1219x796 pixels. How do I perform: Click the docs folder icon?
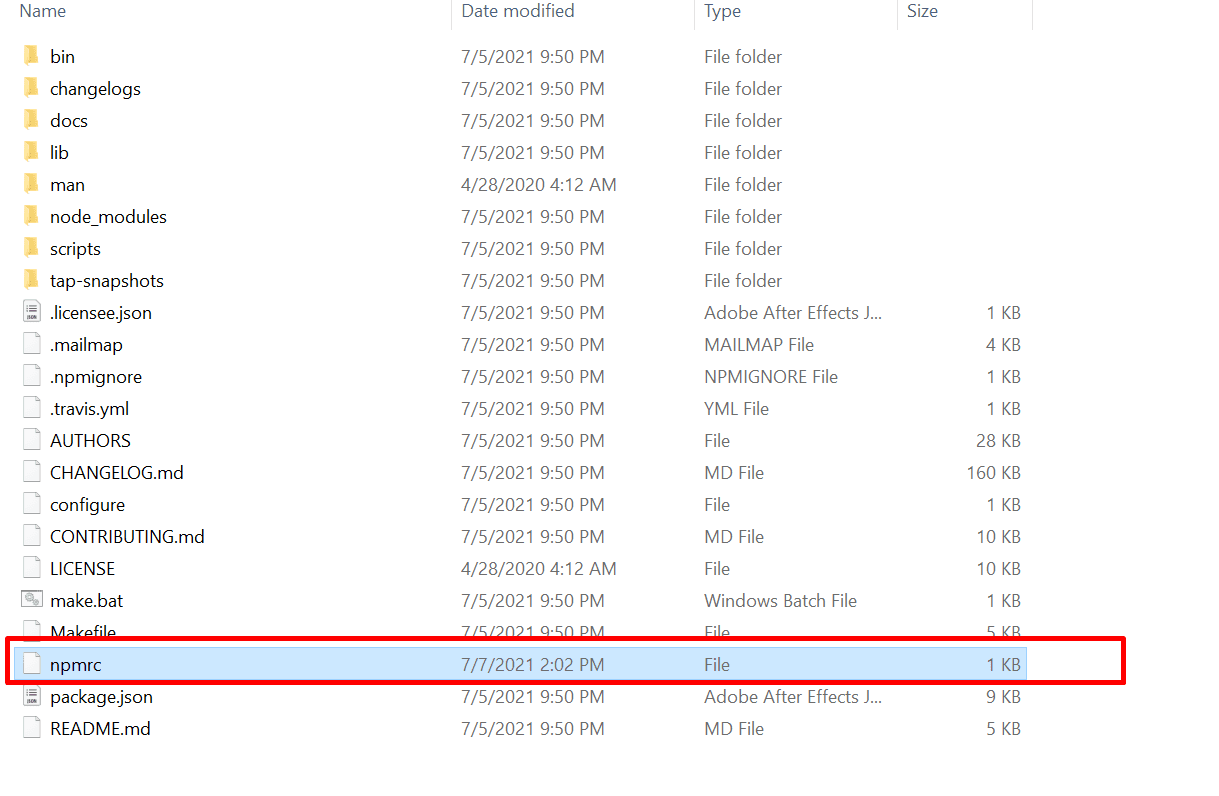pyautogui.click(x=31, y=120)
